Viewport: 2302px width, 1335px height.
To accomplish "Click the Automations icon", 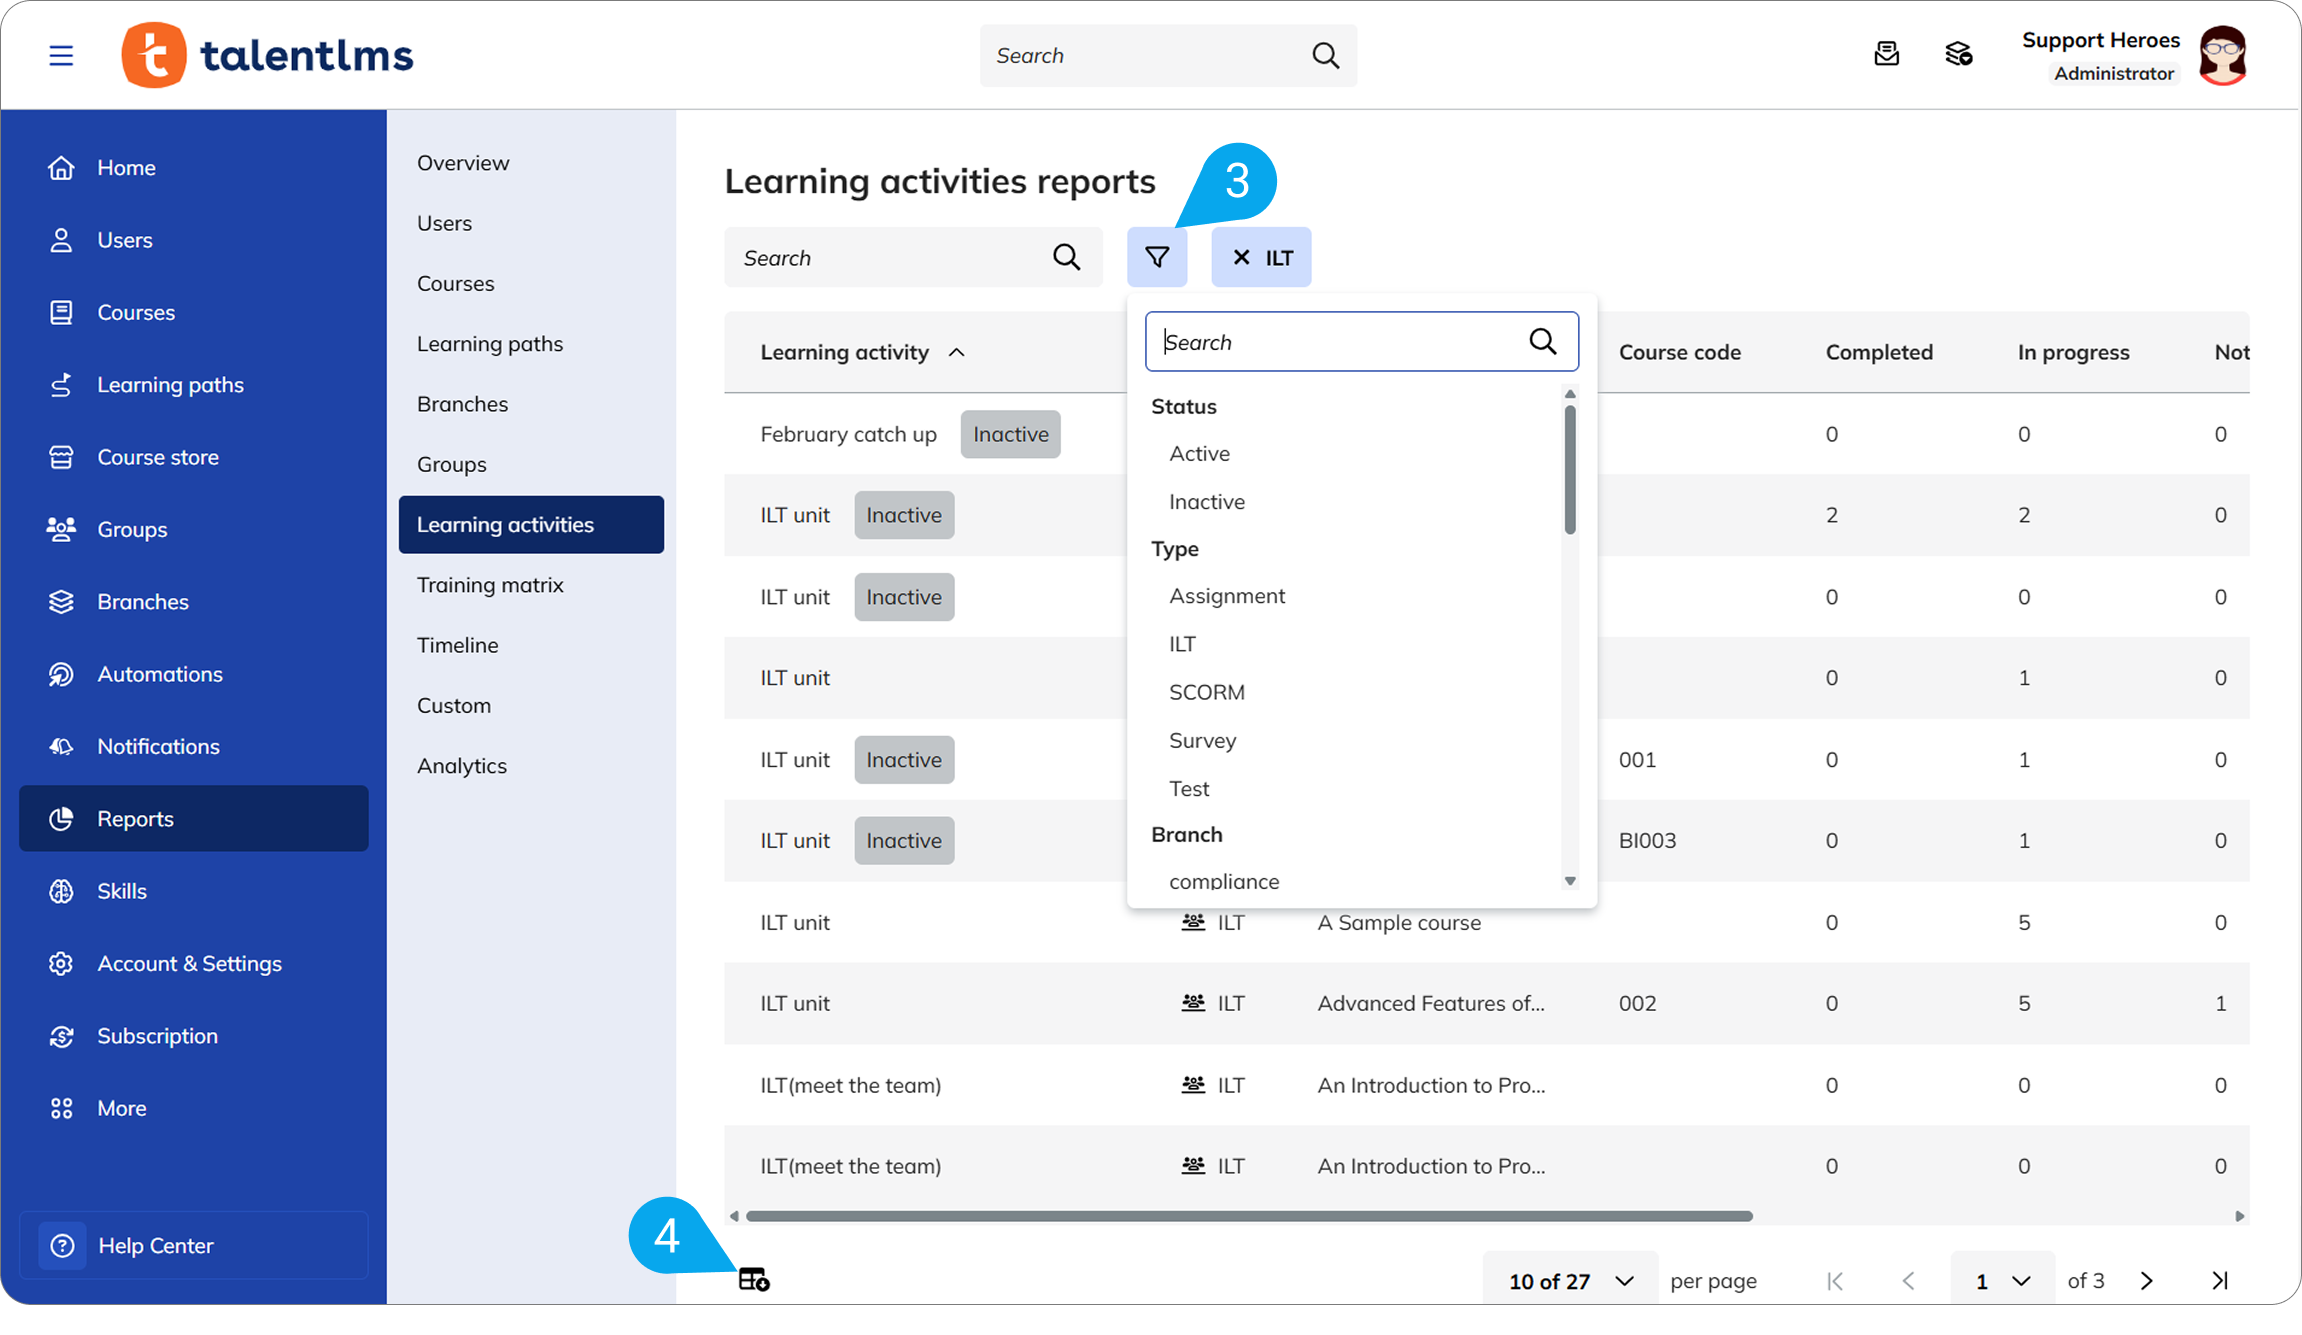I will point(61,674).
